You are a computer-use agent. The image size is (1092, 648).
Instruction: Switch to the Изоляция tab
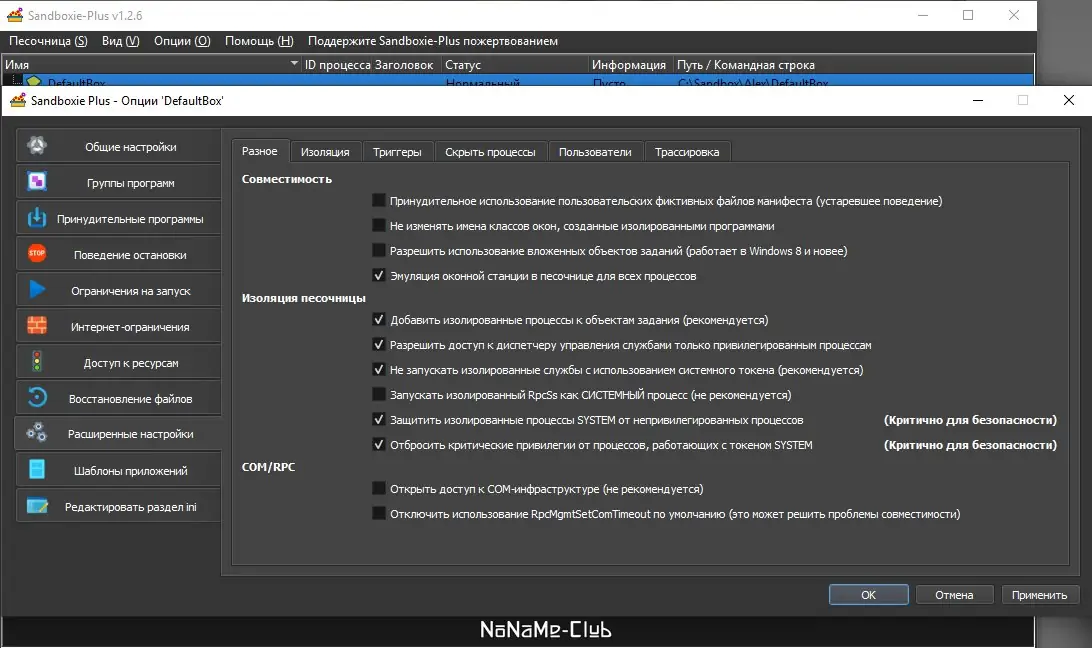[x=325, y=152]
